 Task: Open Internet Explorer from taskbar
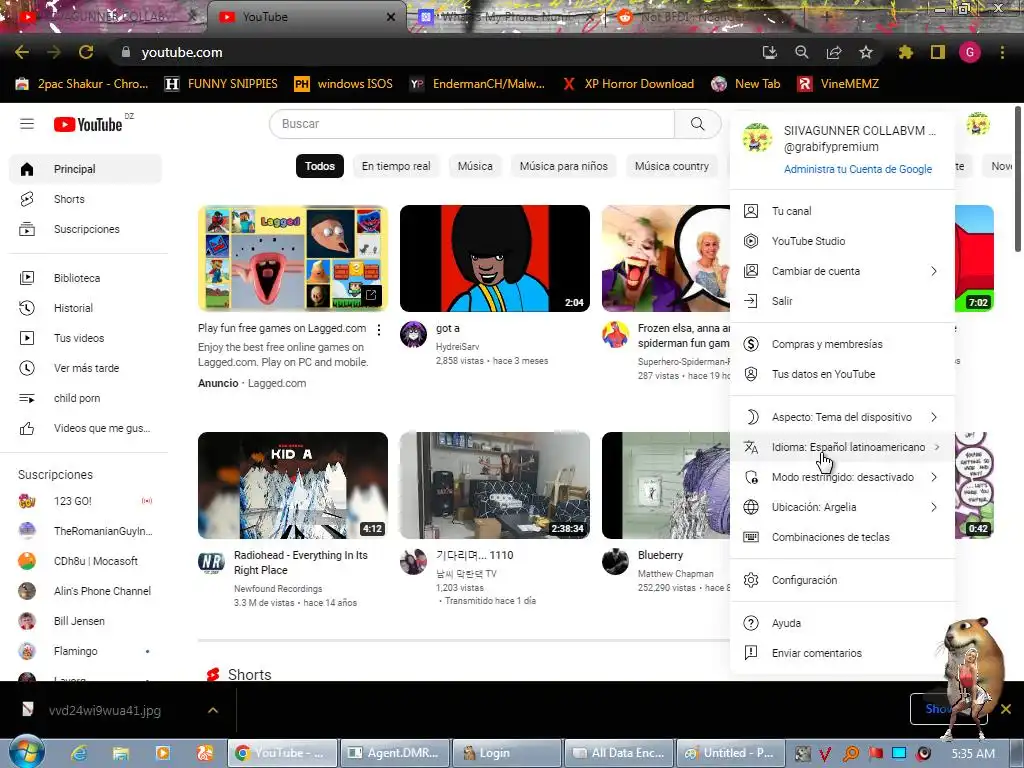79,753
